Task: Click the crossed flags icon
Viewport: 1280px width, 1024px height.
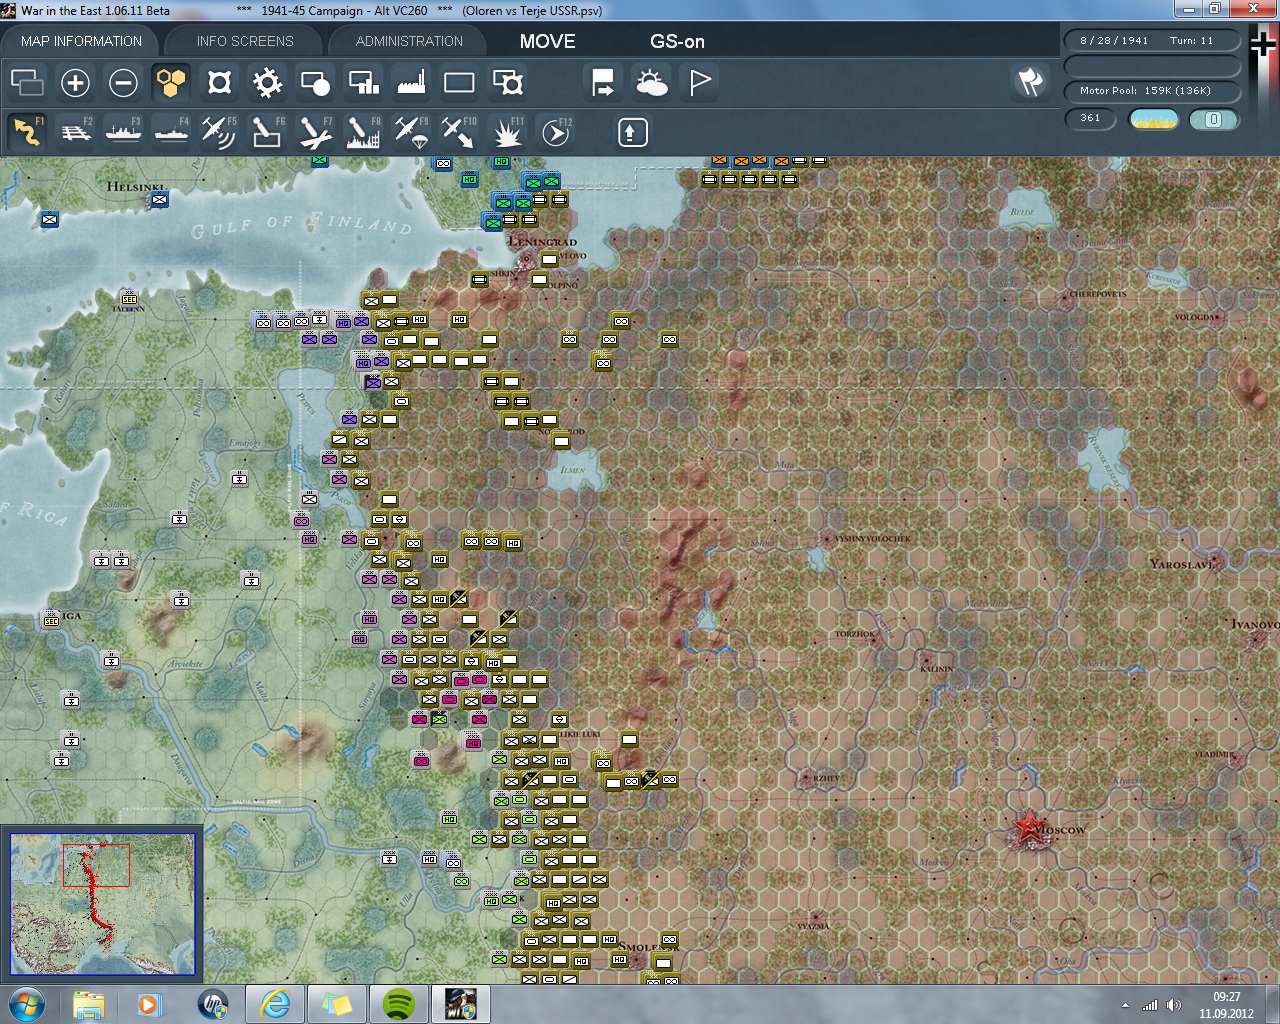Action: tap(1031, 82)
